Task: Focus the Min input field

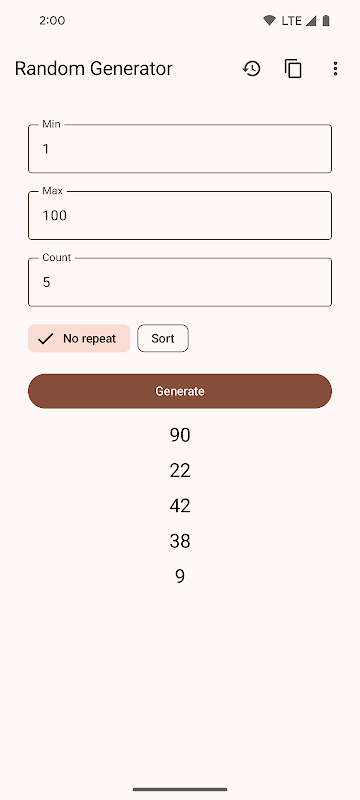Action: [x=180, y=148]
